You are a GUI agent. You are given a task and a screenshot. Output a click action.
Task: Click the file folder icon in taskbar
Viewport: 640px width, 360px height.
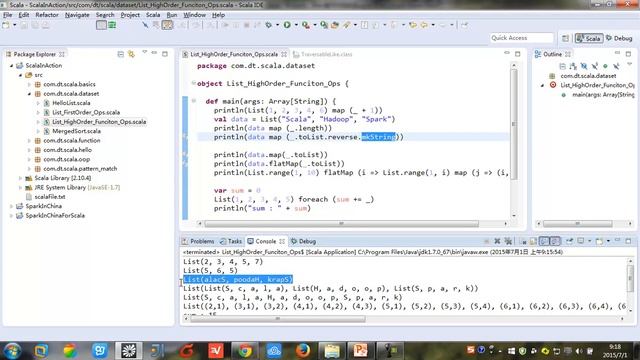[331, 351]
